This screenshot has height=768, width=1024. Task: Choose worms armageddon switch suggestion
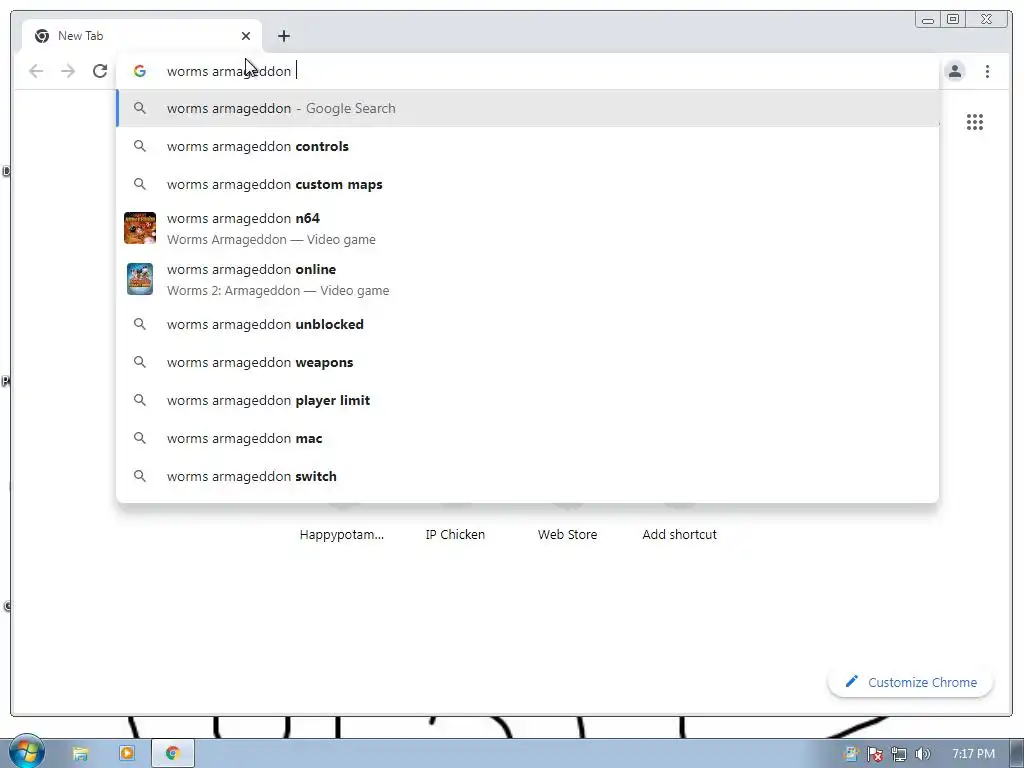pyautogui.click(x=528, y=476)
